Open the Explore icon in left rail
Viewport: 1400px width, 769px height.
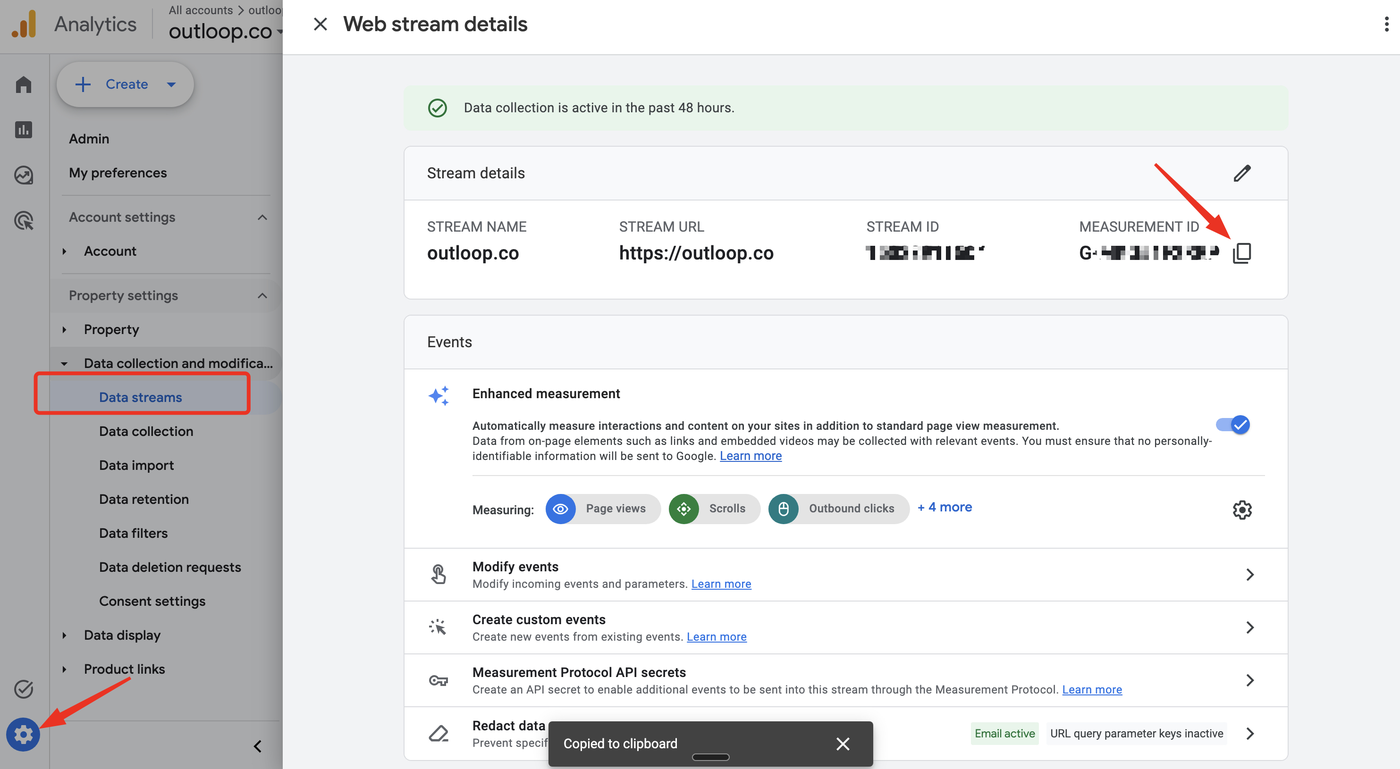[24, 176]
